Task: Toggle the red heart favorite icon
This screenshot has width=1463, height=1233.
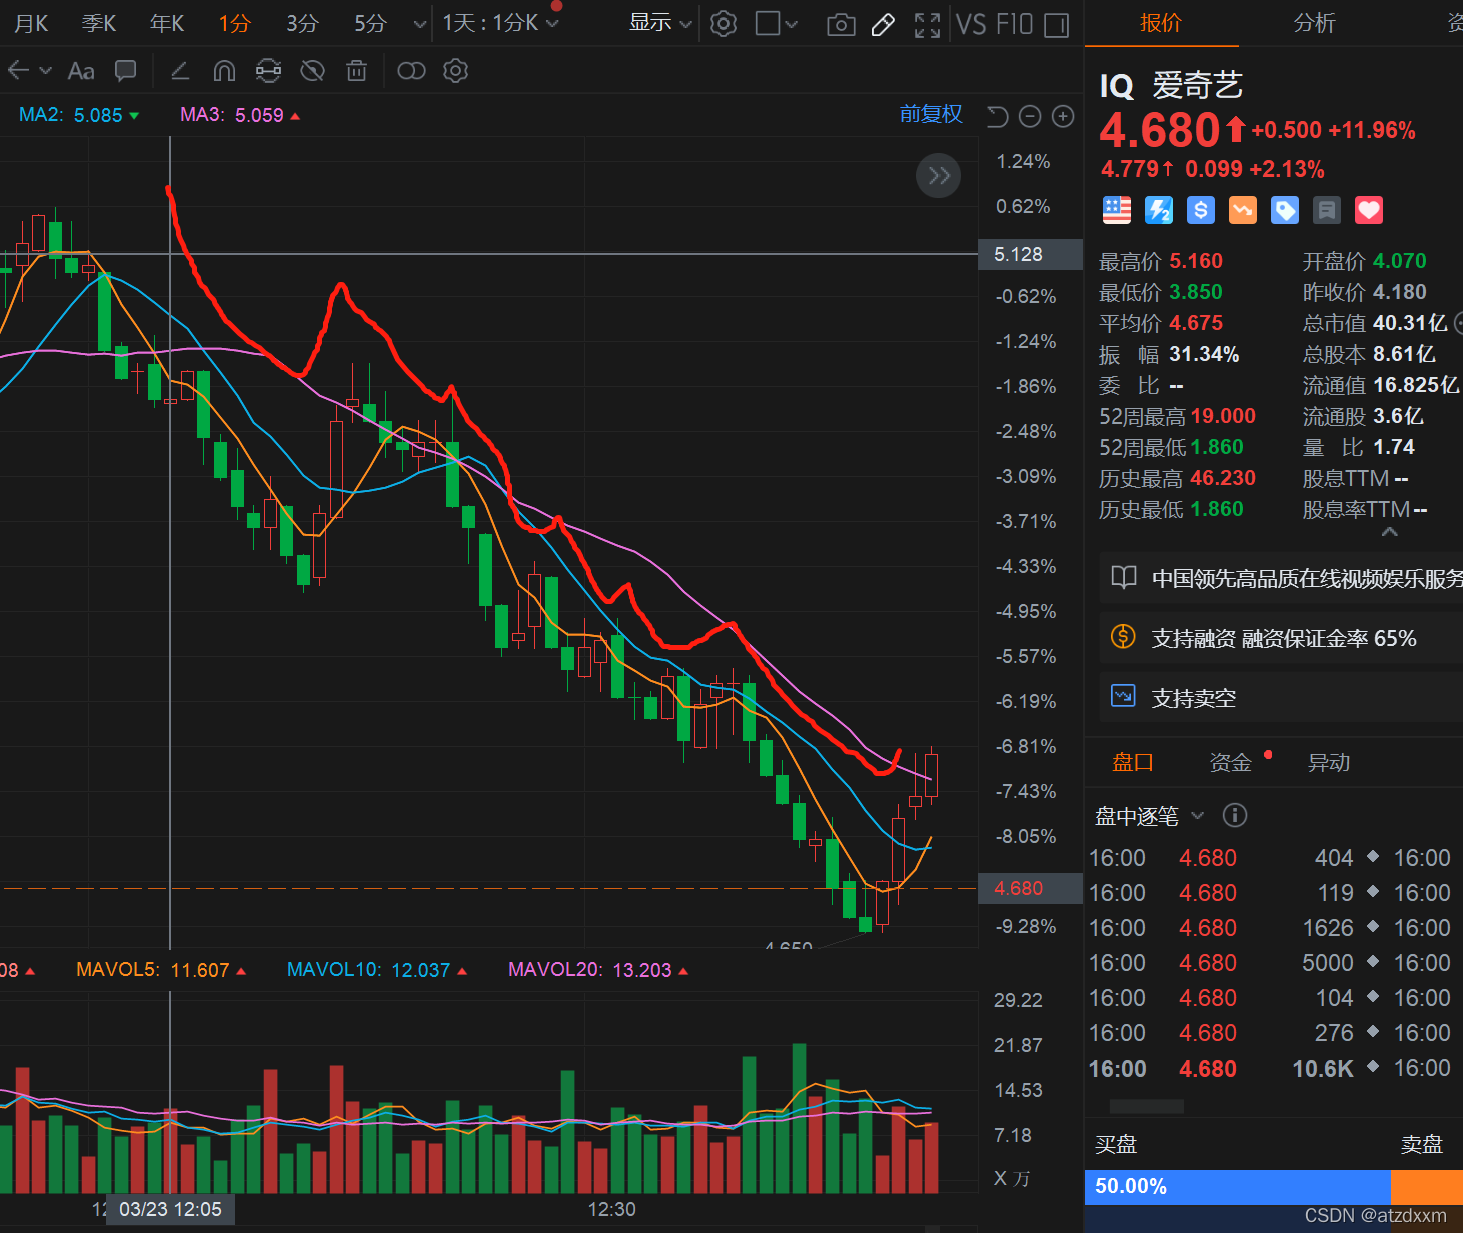Action: tap(1369, 209)
